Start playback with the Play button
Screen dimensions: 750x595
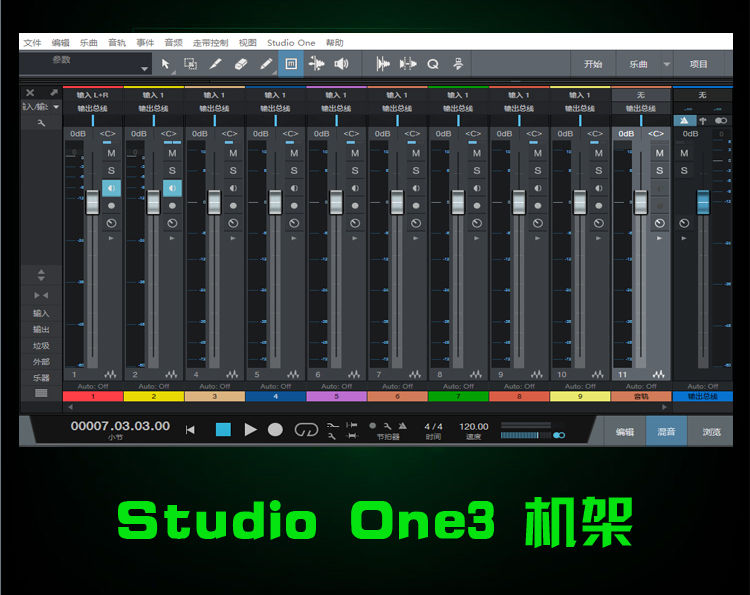250,430
